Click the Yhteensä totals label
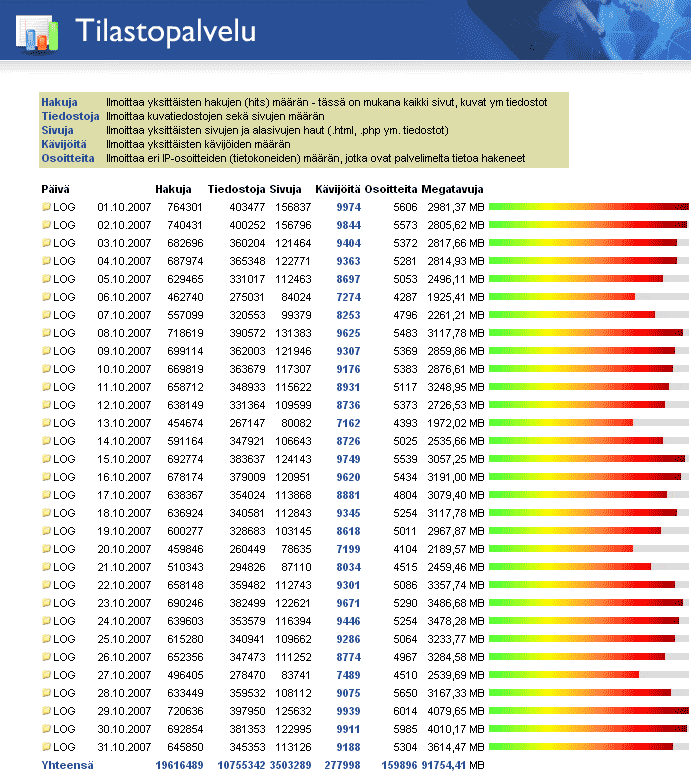 coord(67,765)
